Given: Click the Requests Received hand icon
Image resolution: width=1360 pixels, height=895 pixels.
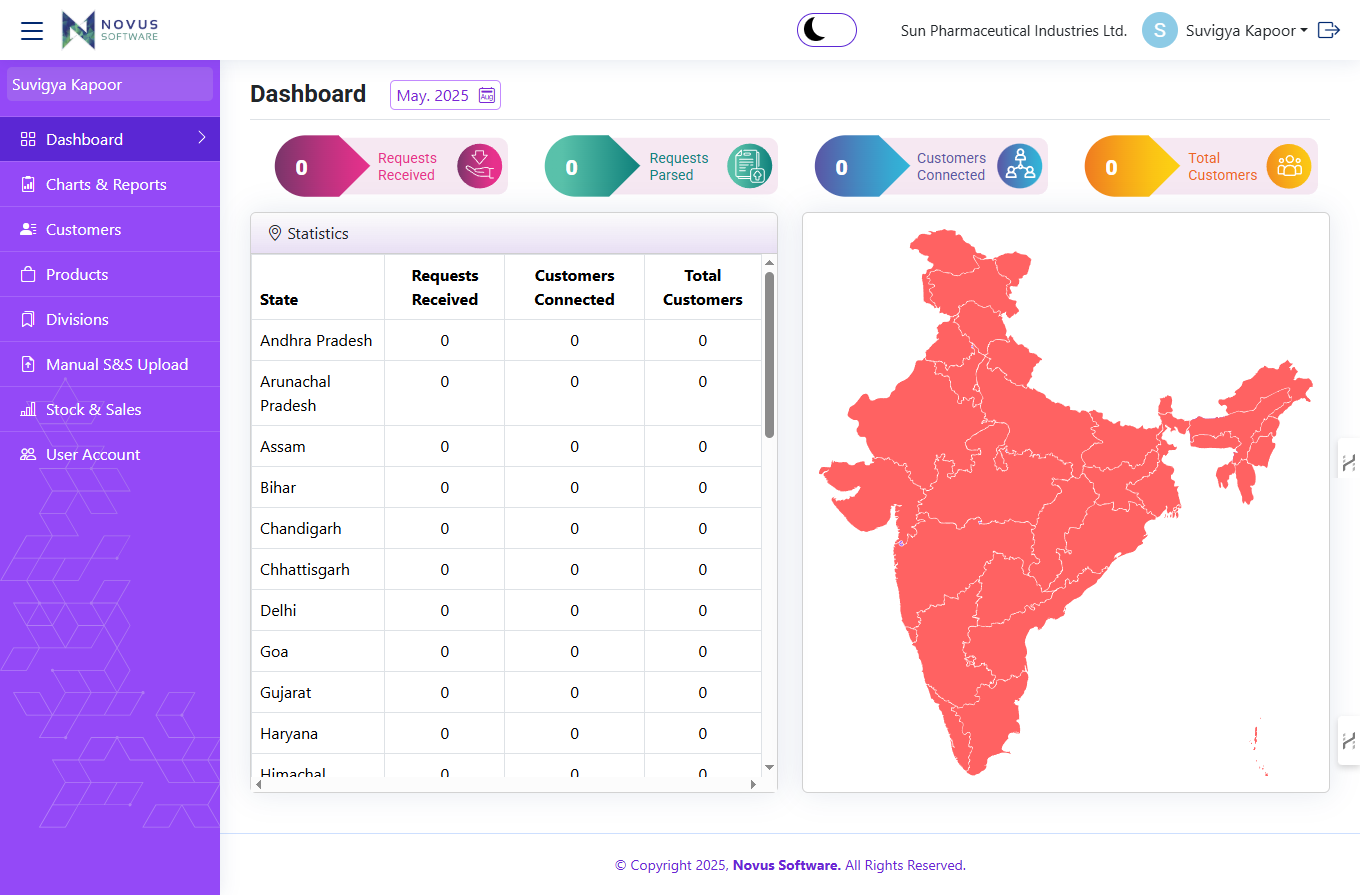Looking at the screenshot, I should pos(479,166).
